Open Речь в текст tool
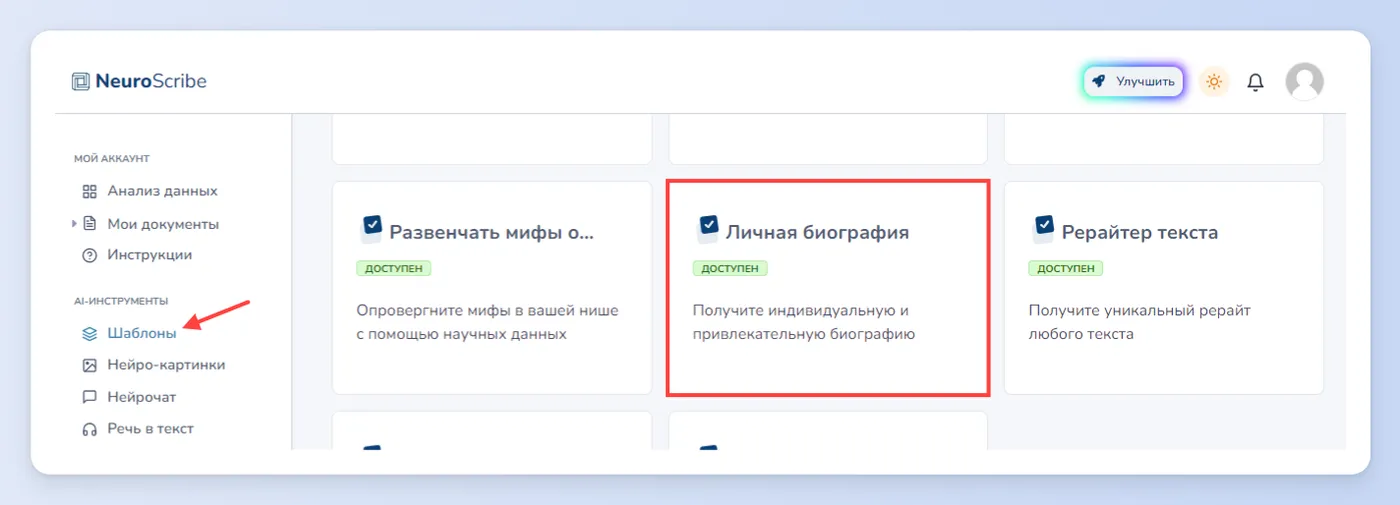The height and width of the screenshot is (505, 1400). (151, 429)
